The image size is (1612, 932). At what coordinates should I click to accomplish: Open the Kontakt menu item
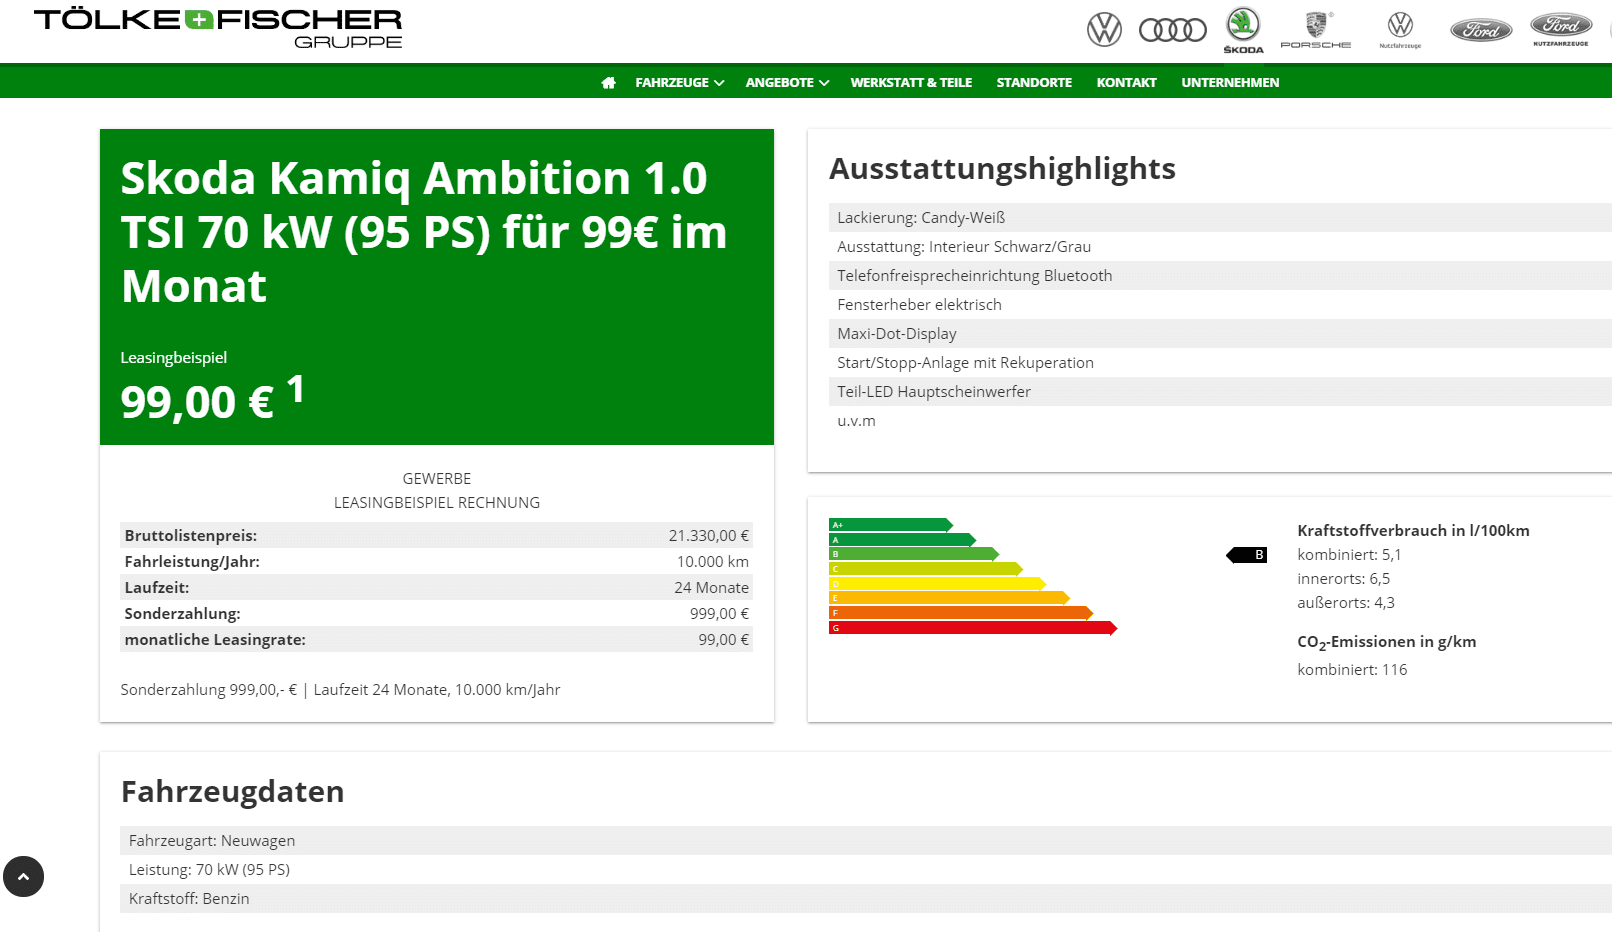coord(1126,83)
